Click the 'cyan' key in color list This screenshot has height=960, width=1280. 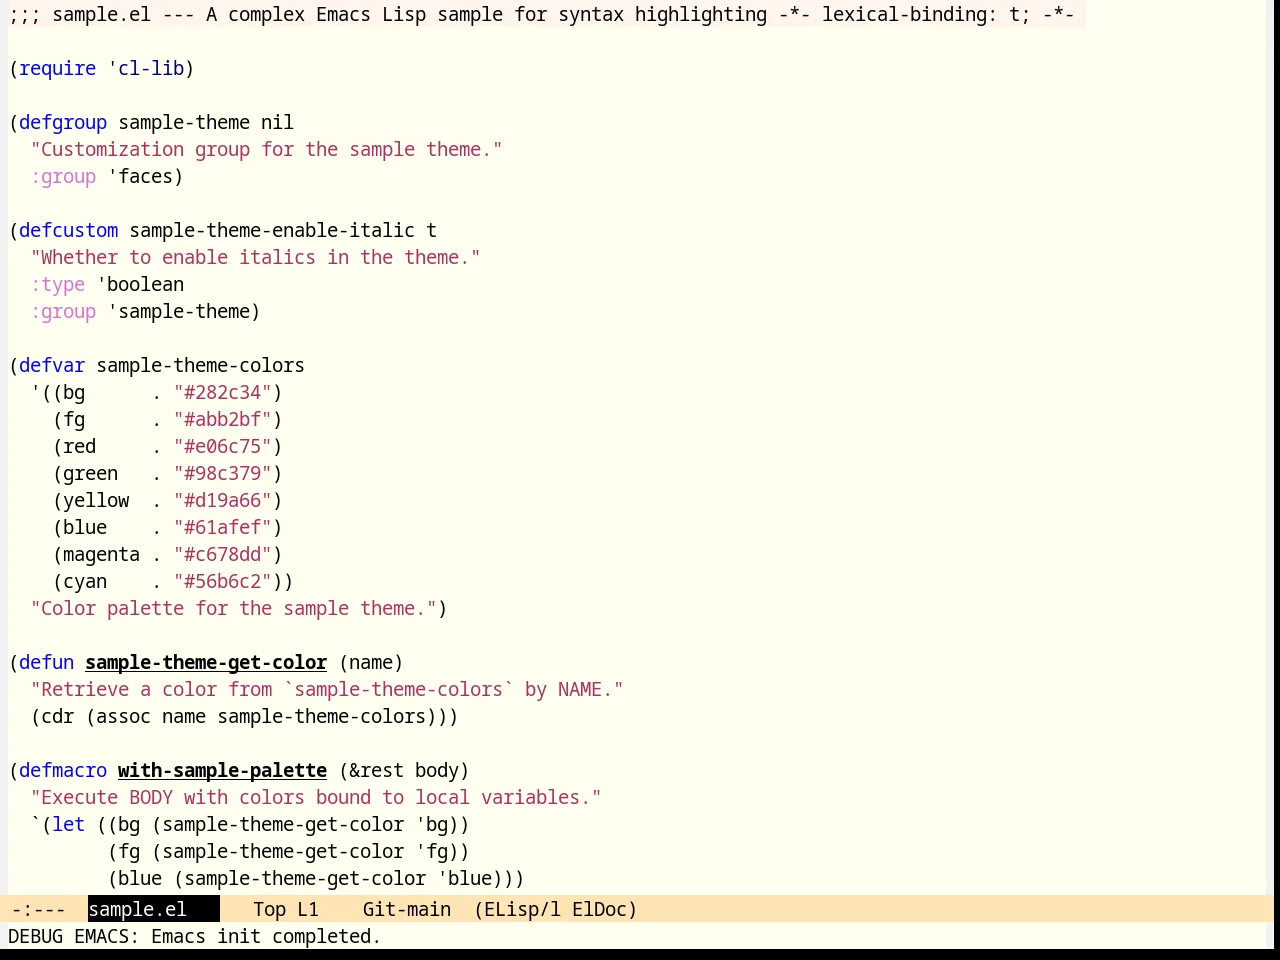click(85, 581)
